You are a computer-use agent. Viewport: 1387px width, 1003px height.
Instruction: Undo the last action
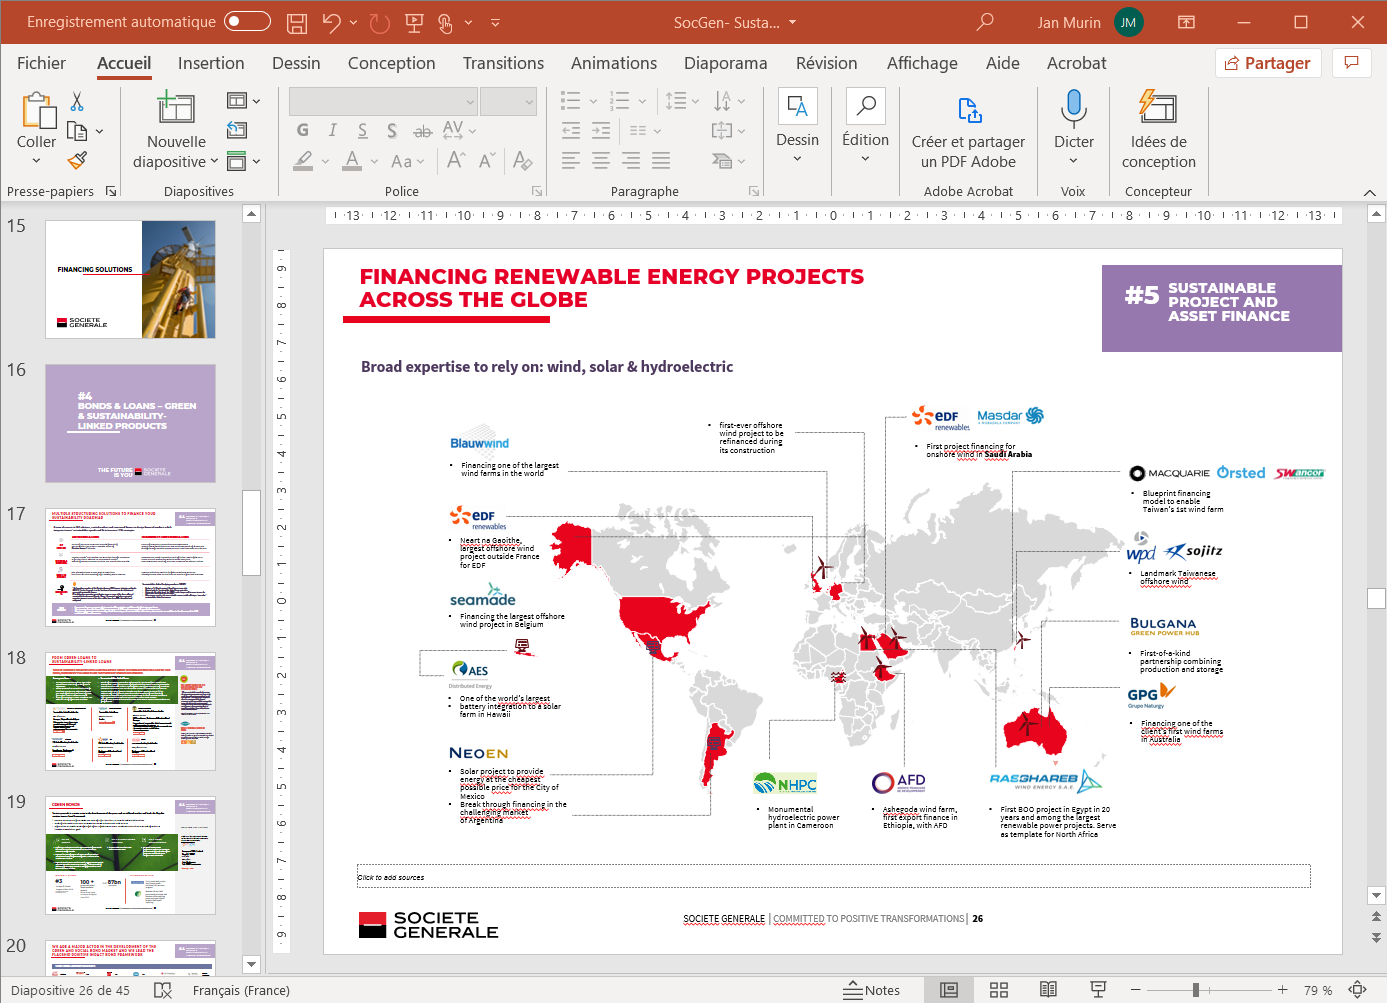(x=332, y=22)
